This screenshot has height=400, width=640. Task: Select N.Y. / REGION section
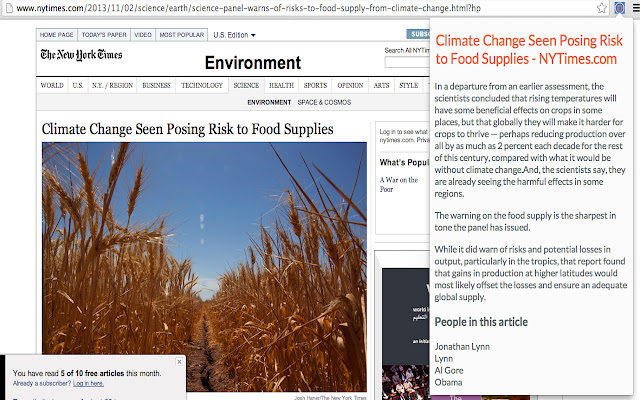click(x=112, y=85)
